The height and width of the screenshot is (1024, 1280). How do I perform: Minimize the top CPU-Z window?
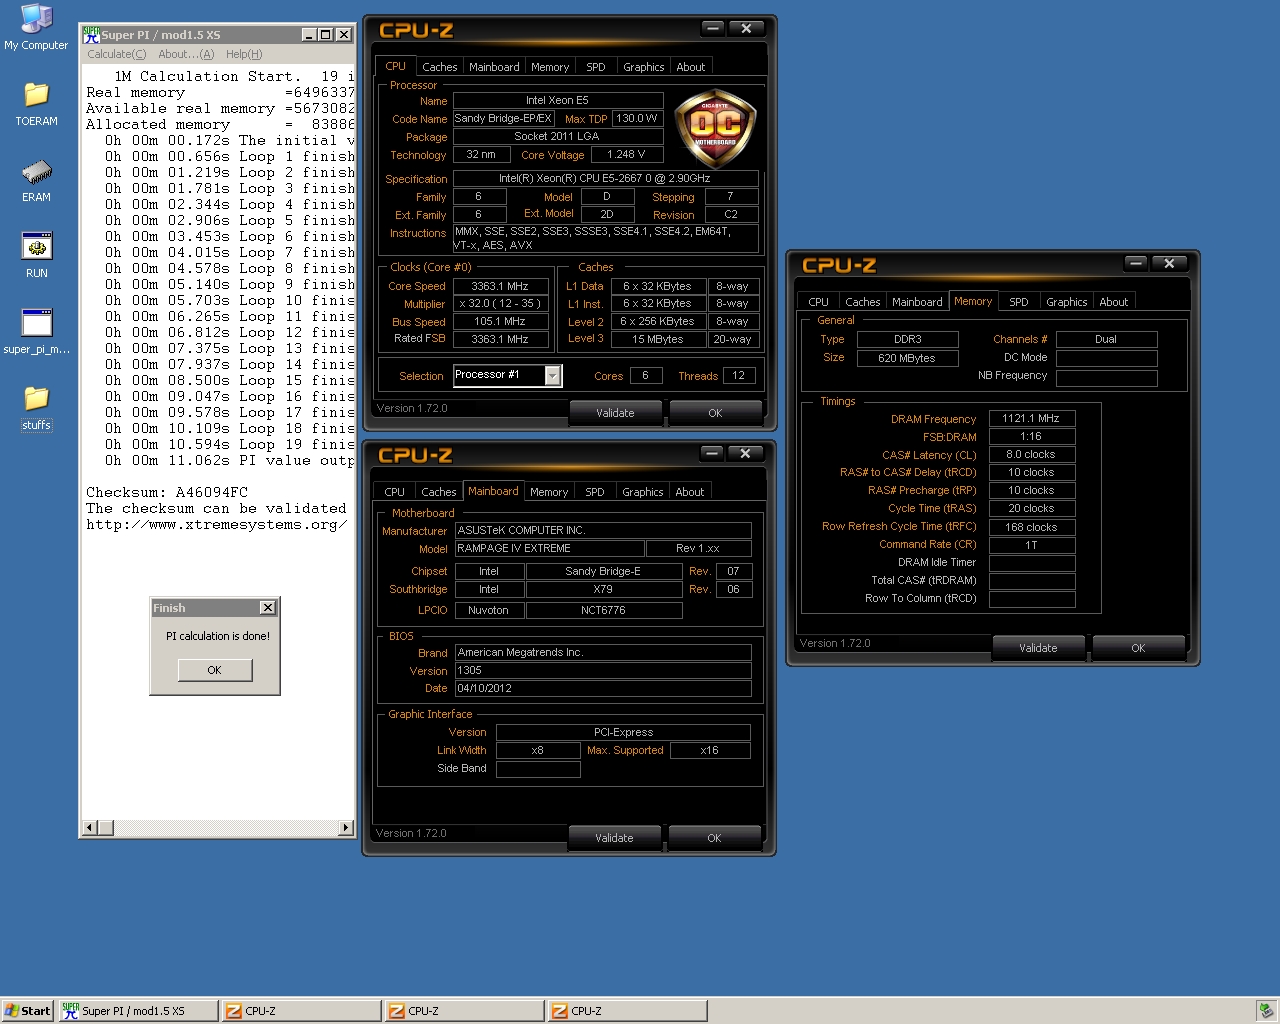click(713, 28)
